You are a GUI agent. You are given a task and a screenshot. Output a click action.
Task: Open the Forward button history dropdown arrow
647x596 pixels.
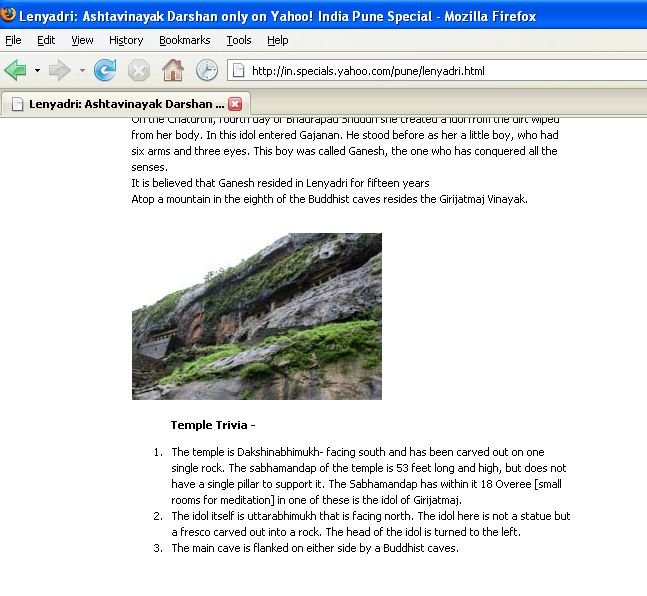click(x=83, y=71)
